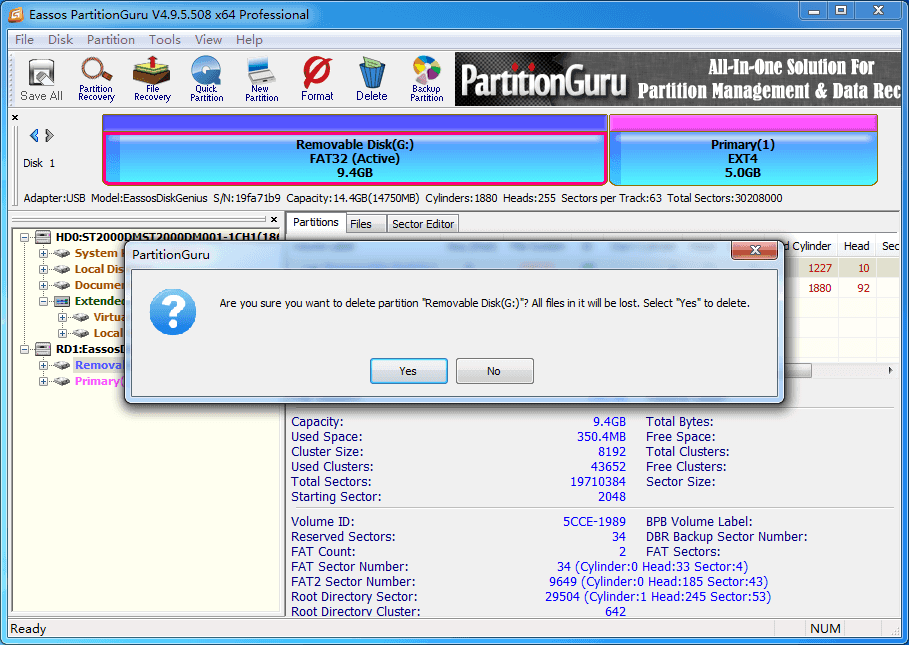909x645 pixels.
Task: Click head value 92 in table
Action: pyautogui.click(x=863, y=288)
